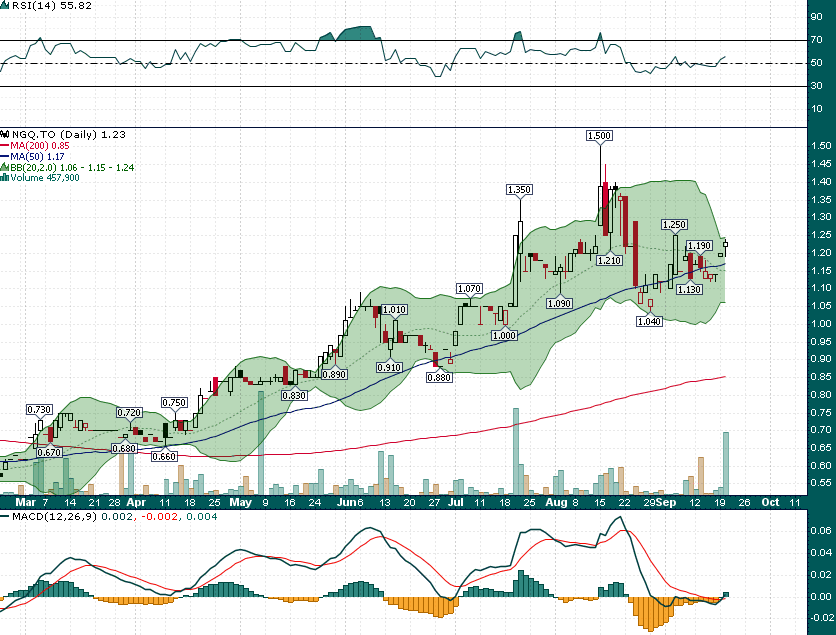This screenshot has width=836, height=635.
Task: Select the 0.660 price callout
Action: (x=164, y=456)
